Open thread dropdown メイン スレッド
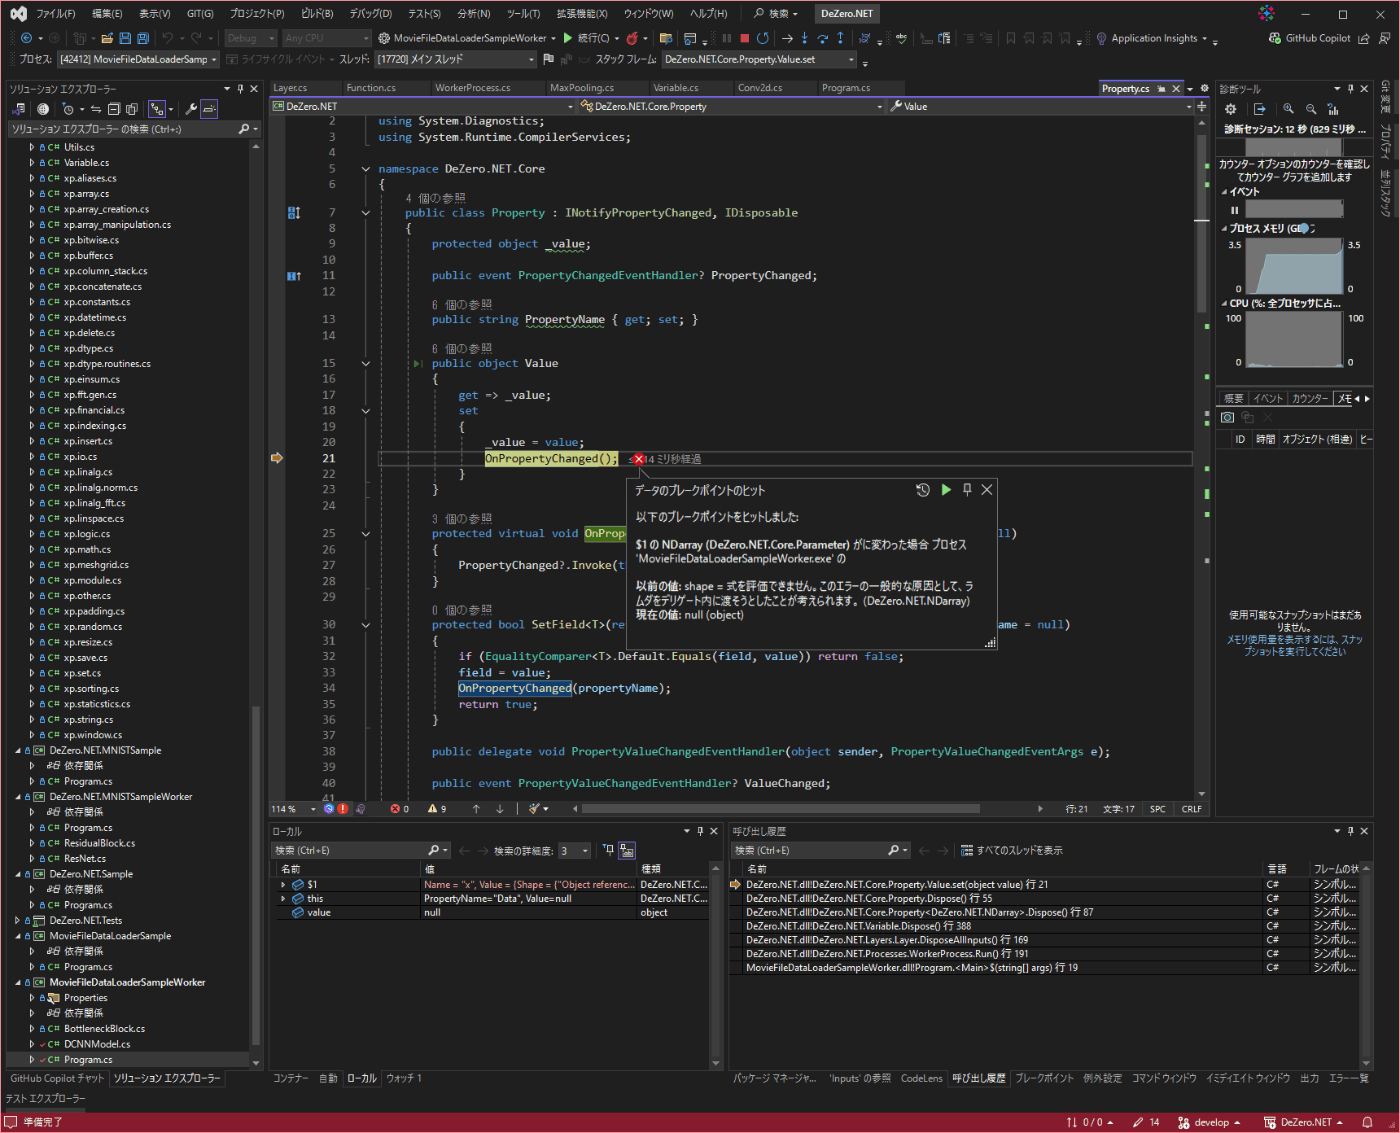The width and height of the screenshot is (1400, 1133). pos(455,60)
